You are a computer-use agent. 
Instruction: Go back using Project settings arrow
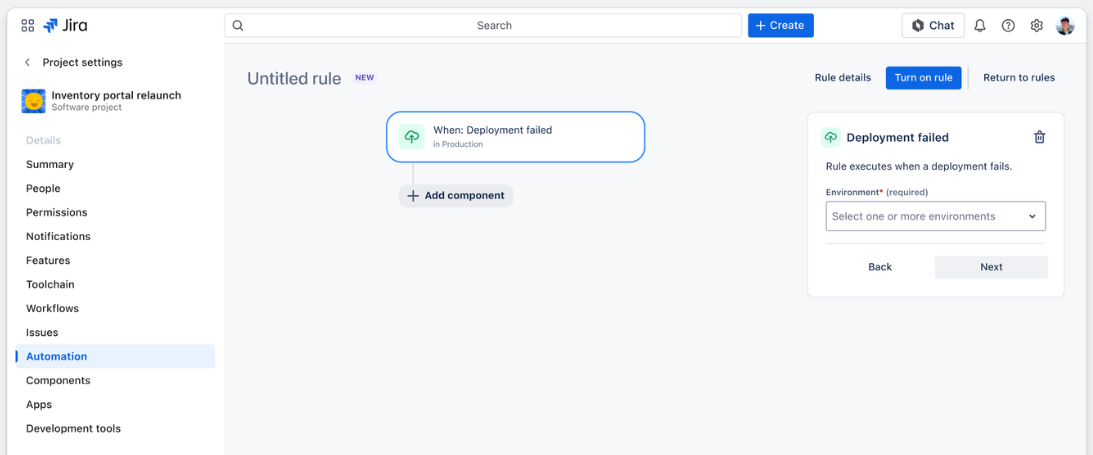point(27,62)
